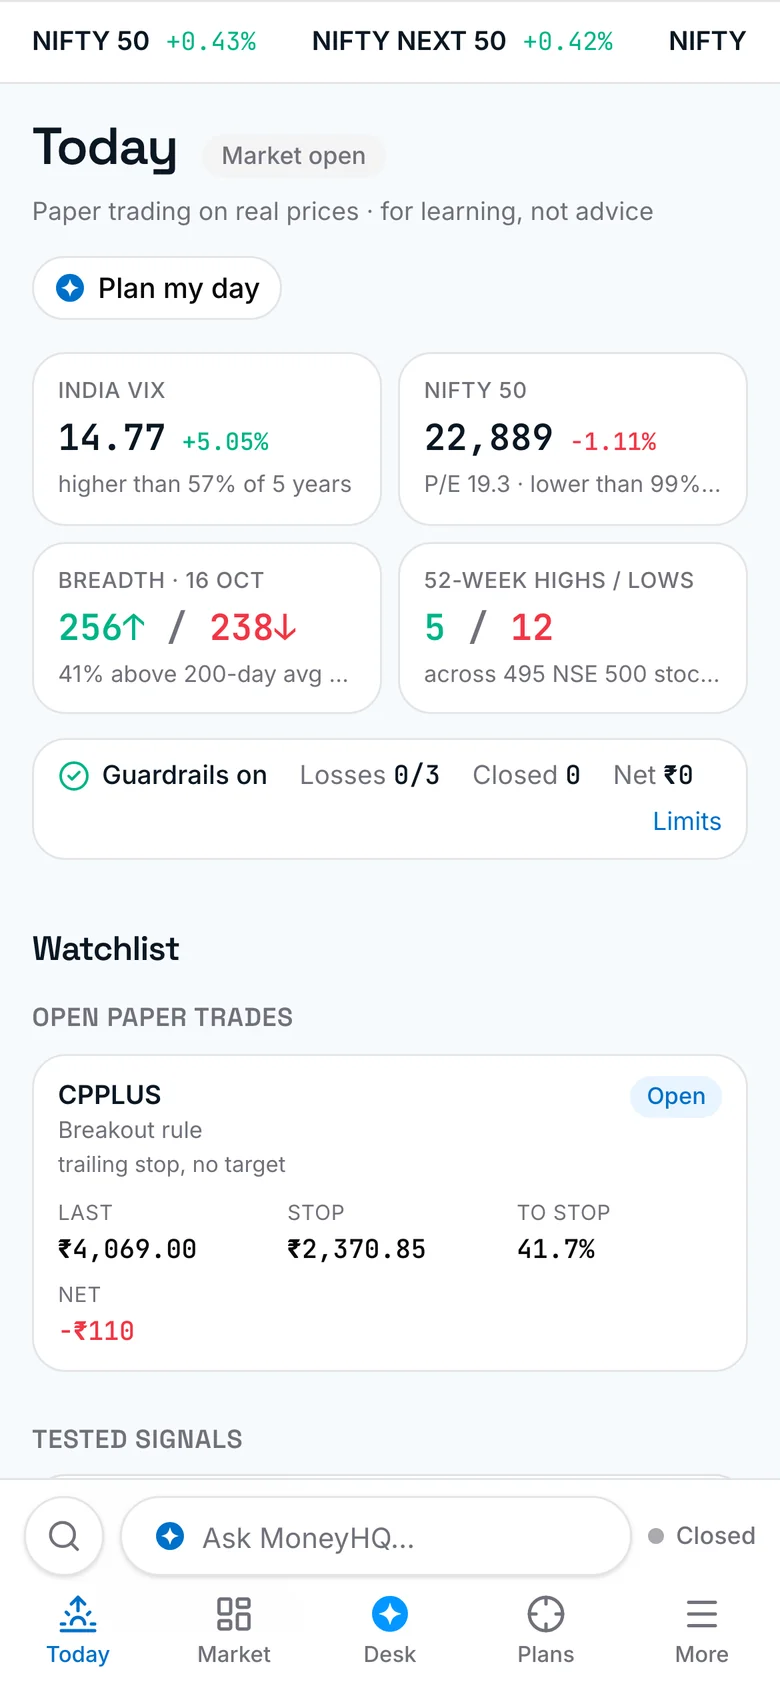
Task: Click the Guardrails green checkmark icon
Action: click(x=74, y=775)
